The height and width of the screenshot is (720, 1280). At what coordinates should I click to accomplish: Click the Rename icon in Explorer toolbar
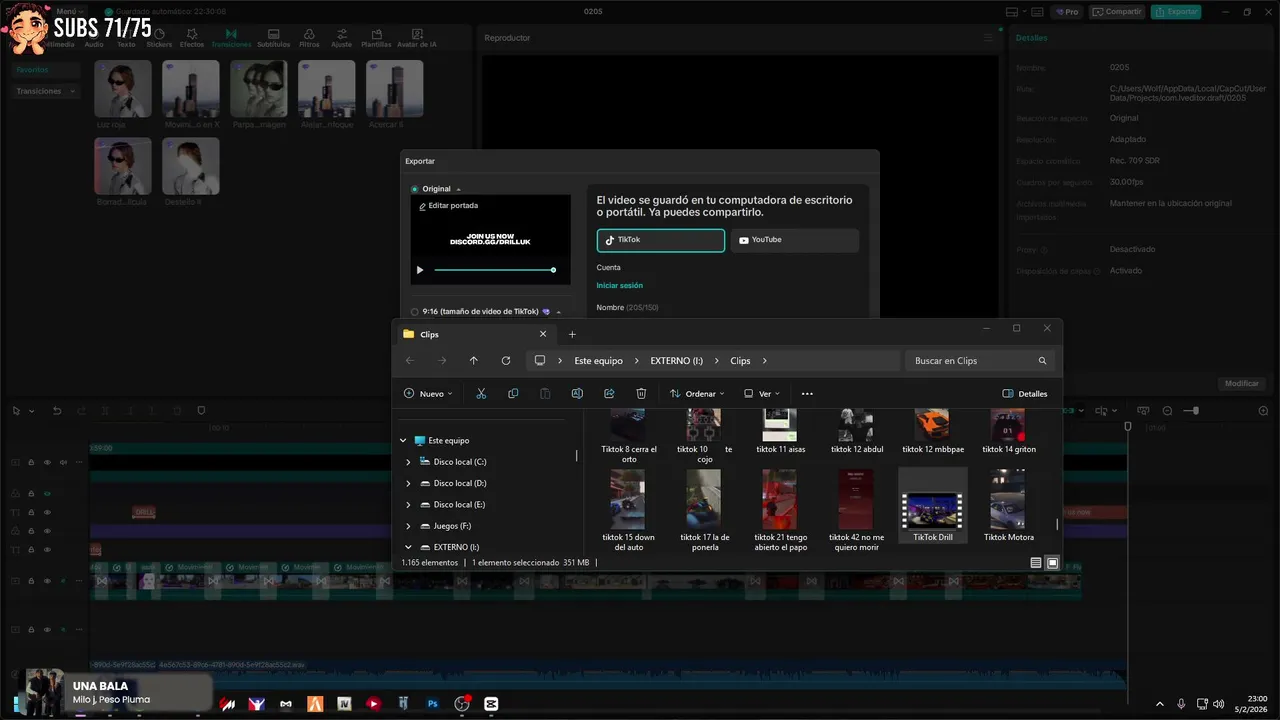click(577, 394)
